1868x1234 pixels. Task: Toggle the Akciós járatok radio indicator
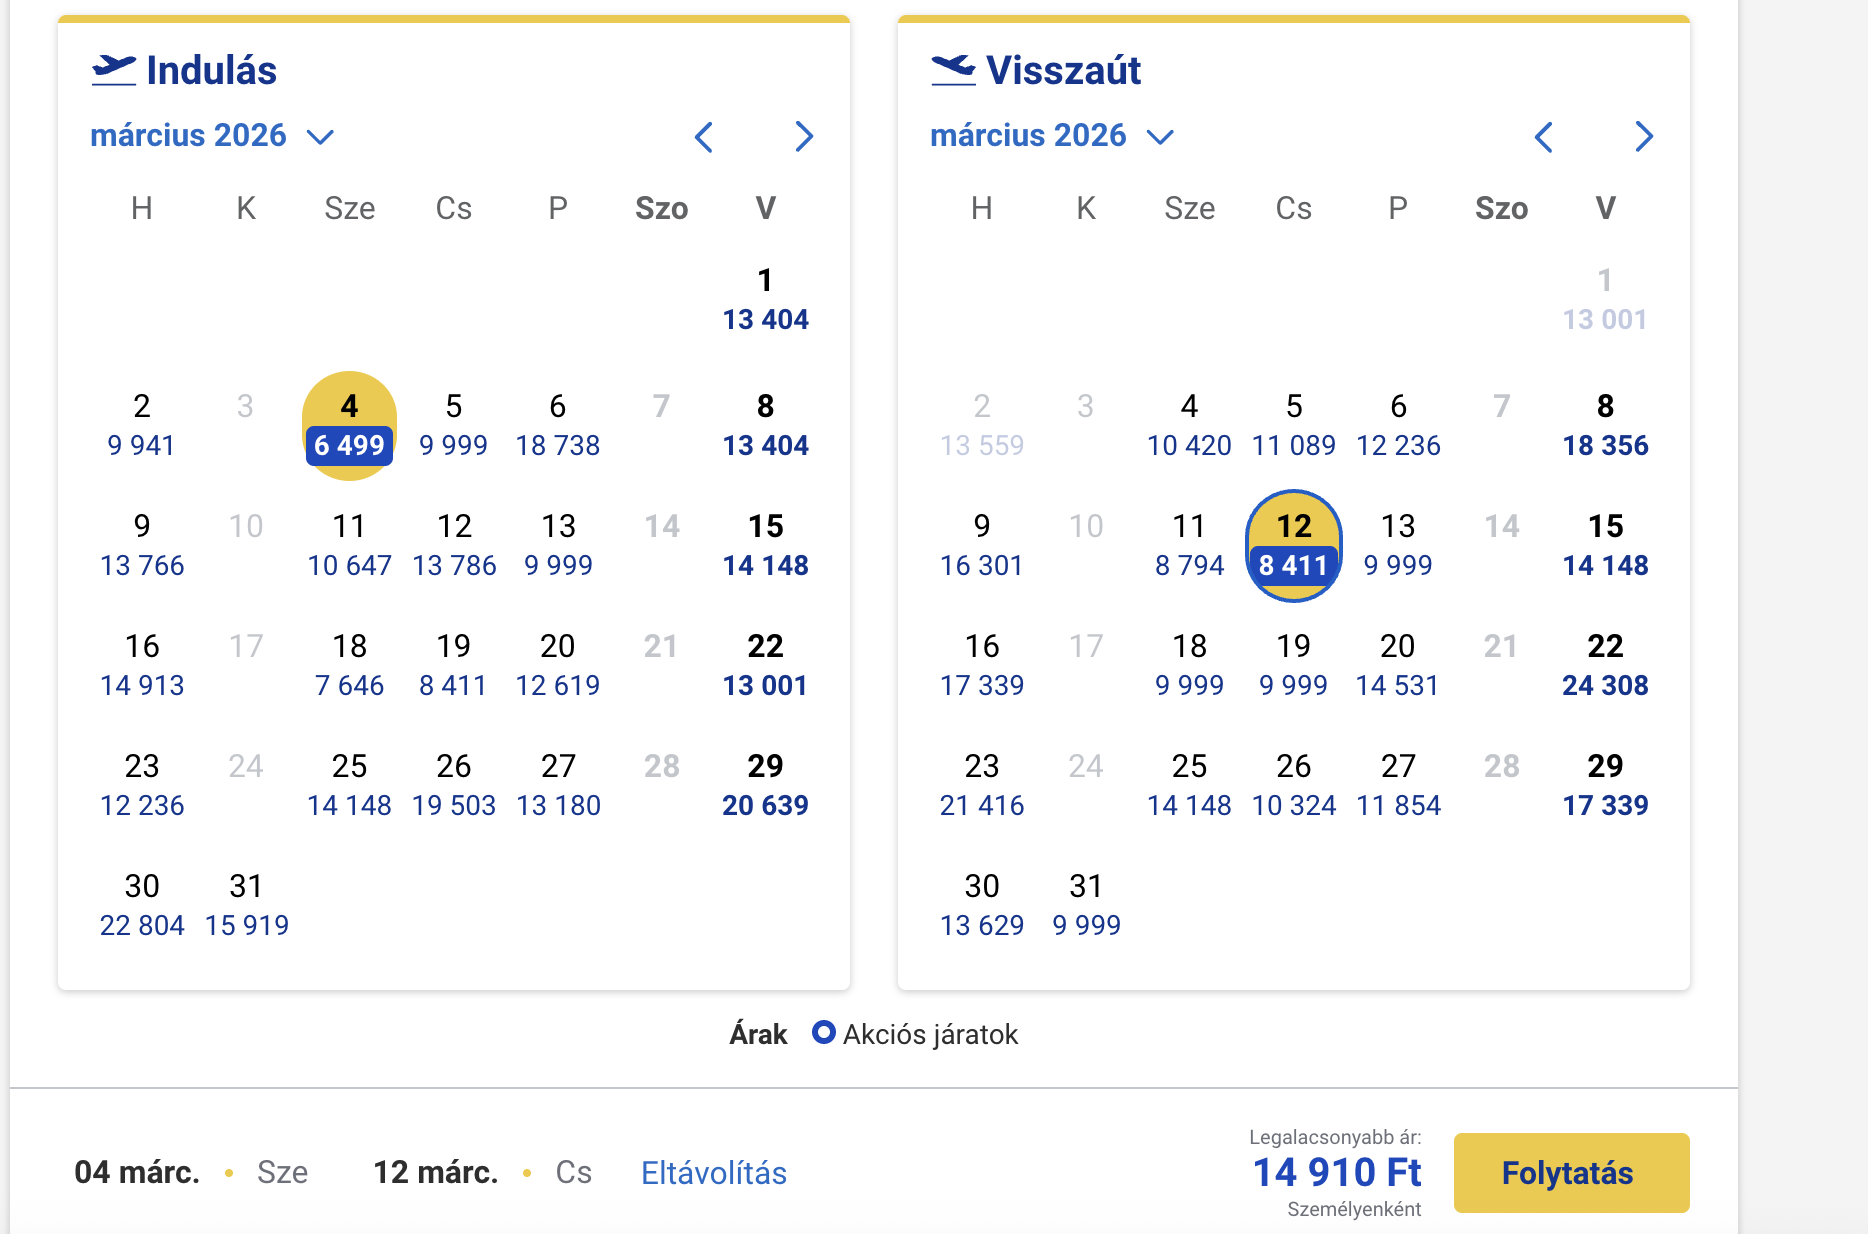coord(823,1033)
